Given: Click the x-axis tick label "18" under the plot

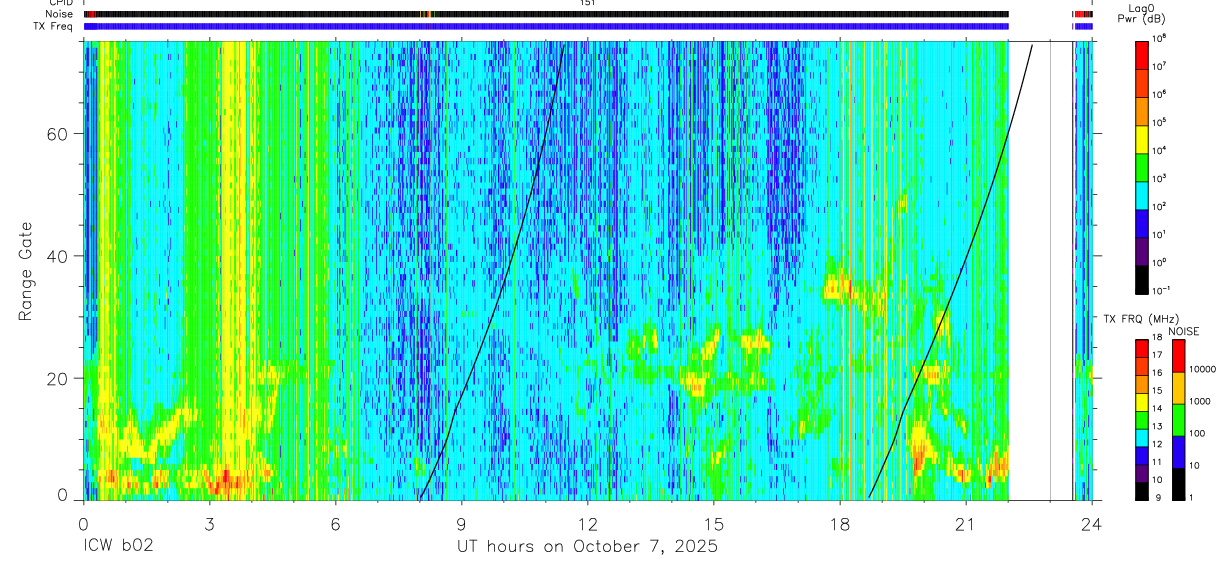Looking at the screenshot, I should (x=839, y=524).
